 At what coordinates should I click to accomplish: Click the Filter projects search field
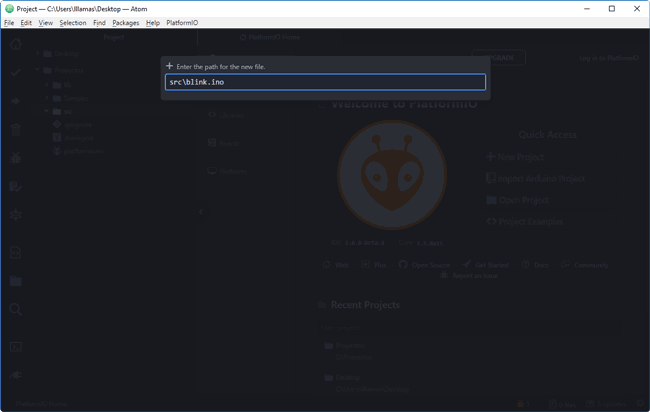click(470, 327)
